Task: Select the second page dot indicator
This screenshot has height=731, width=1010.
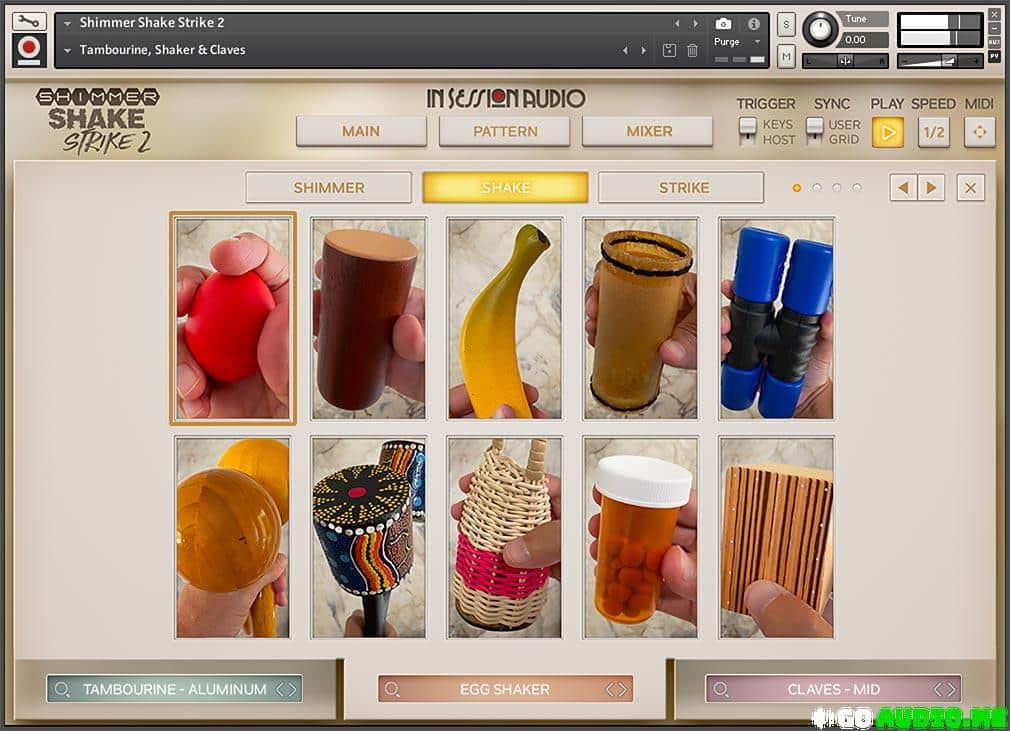Action: pos(817,188)
